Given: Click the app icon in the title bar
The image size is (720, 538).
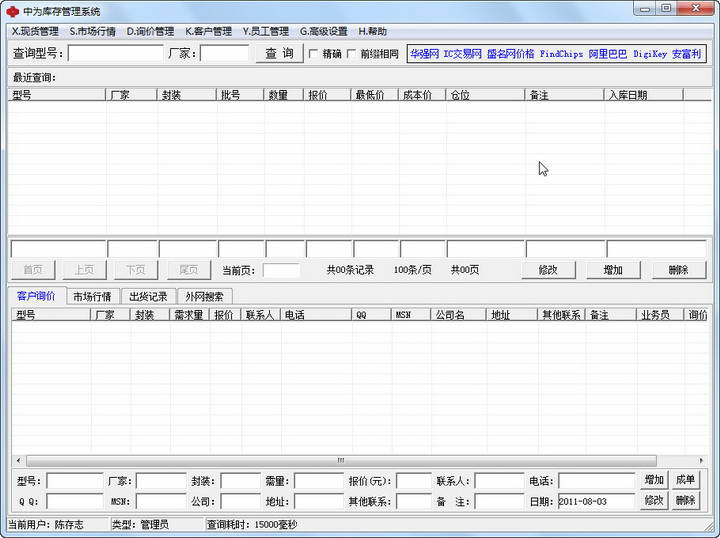Looking at the screenshot, I should click(12, 11).
